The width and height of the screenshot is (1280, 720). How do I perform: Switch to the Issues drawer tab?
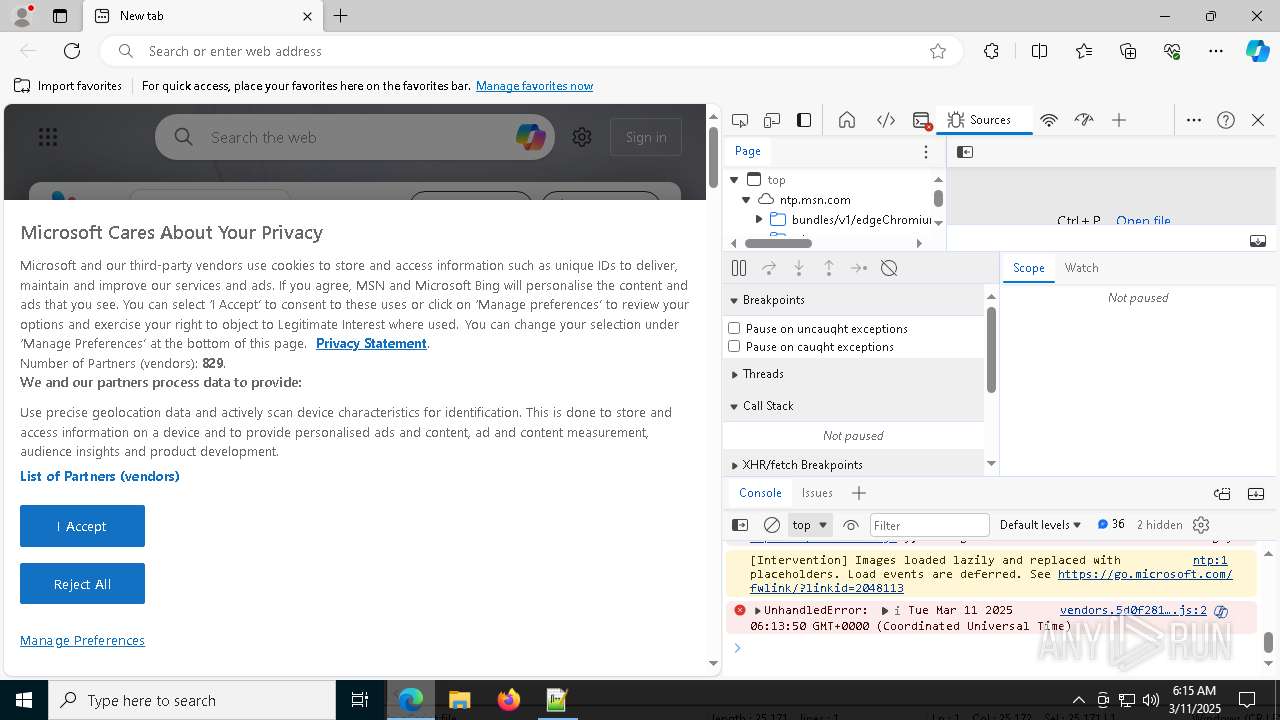[x=817, y=493]
